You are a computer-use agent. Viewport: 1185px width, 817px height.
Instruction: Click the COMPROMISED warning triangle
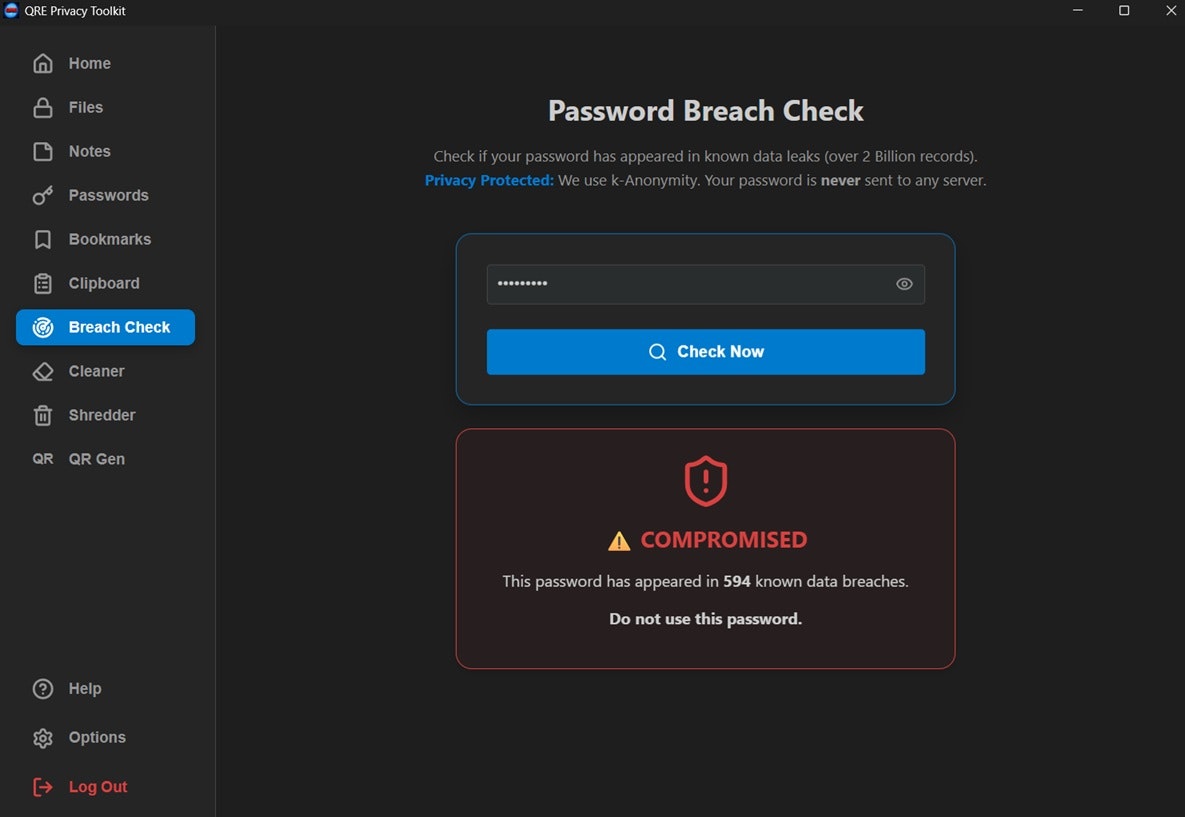click(x=621, y=540)
